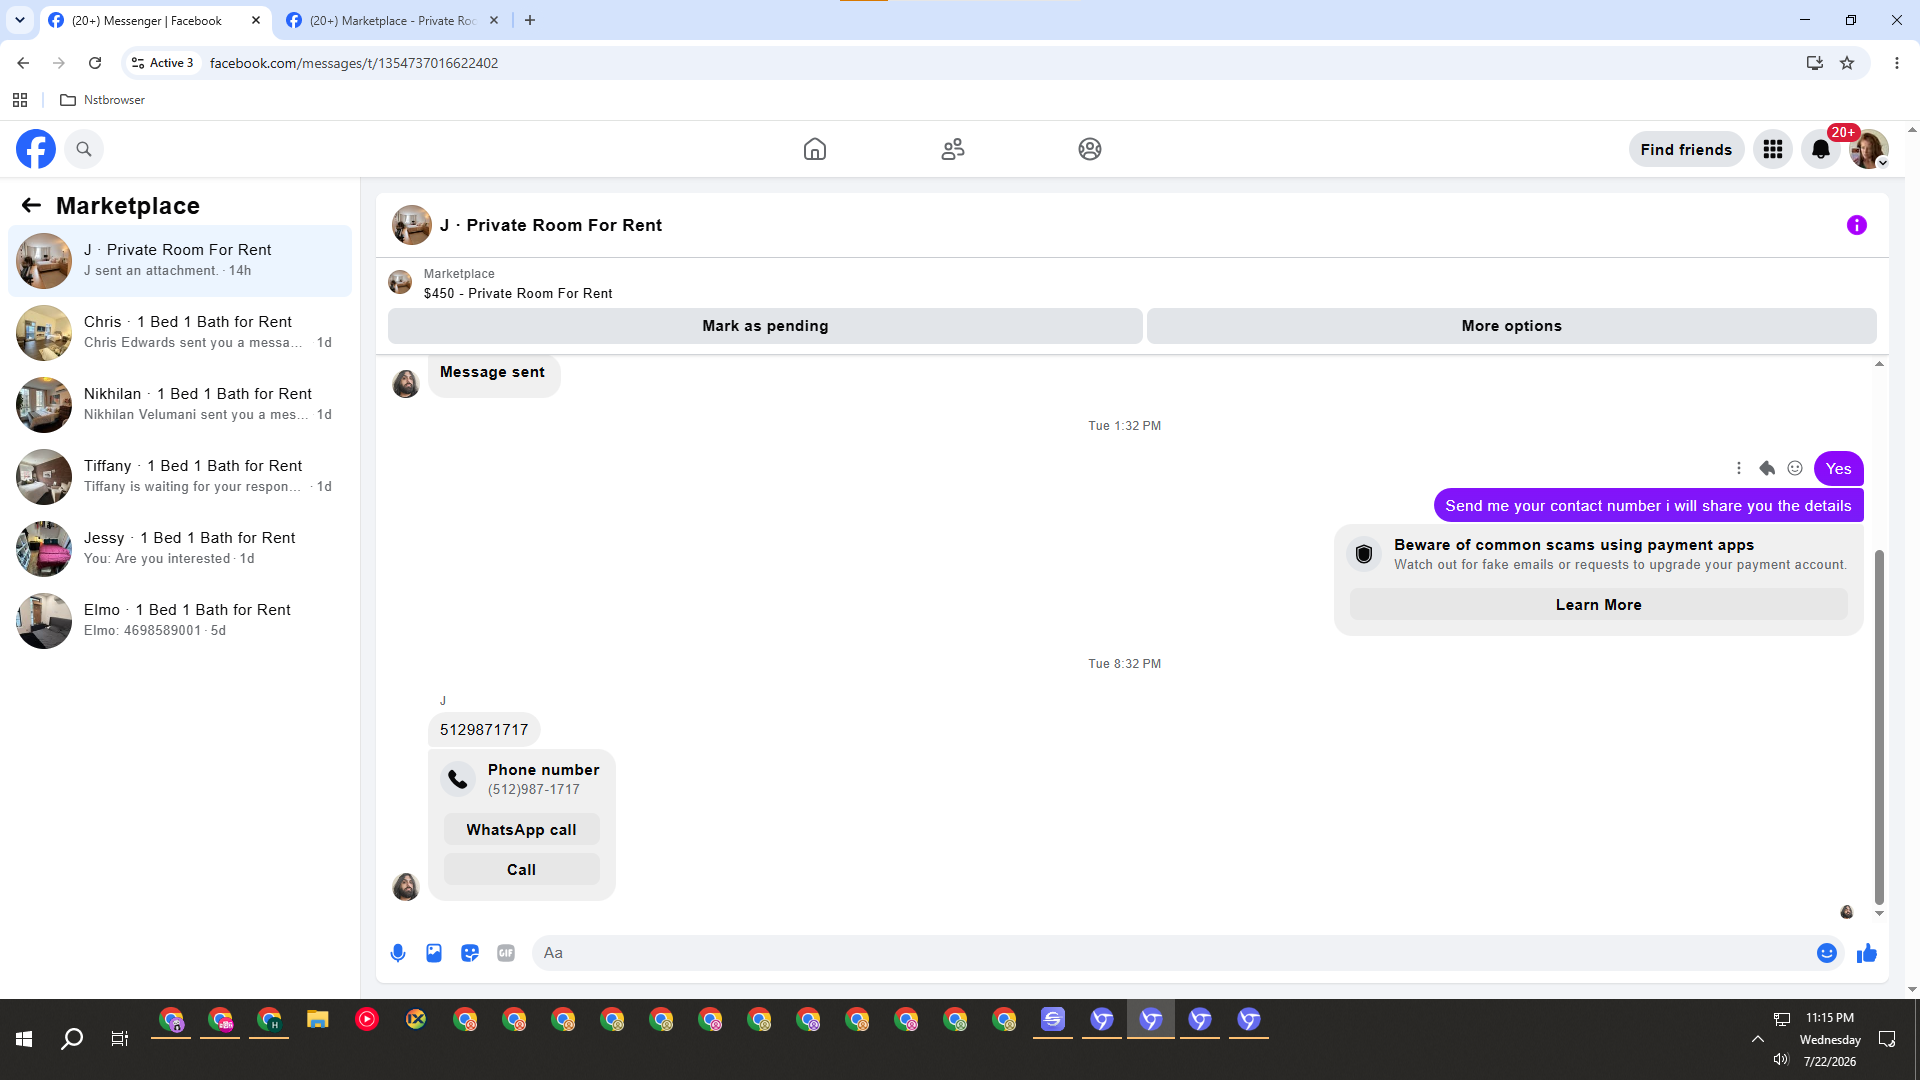The height and width of the screenshot is (1080, 1920).
Task: Open More options for the listing
Action: [1511, 326]
